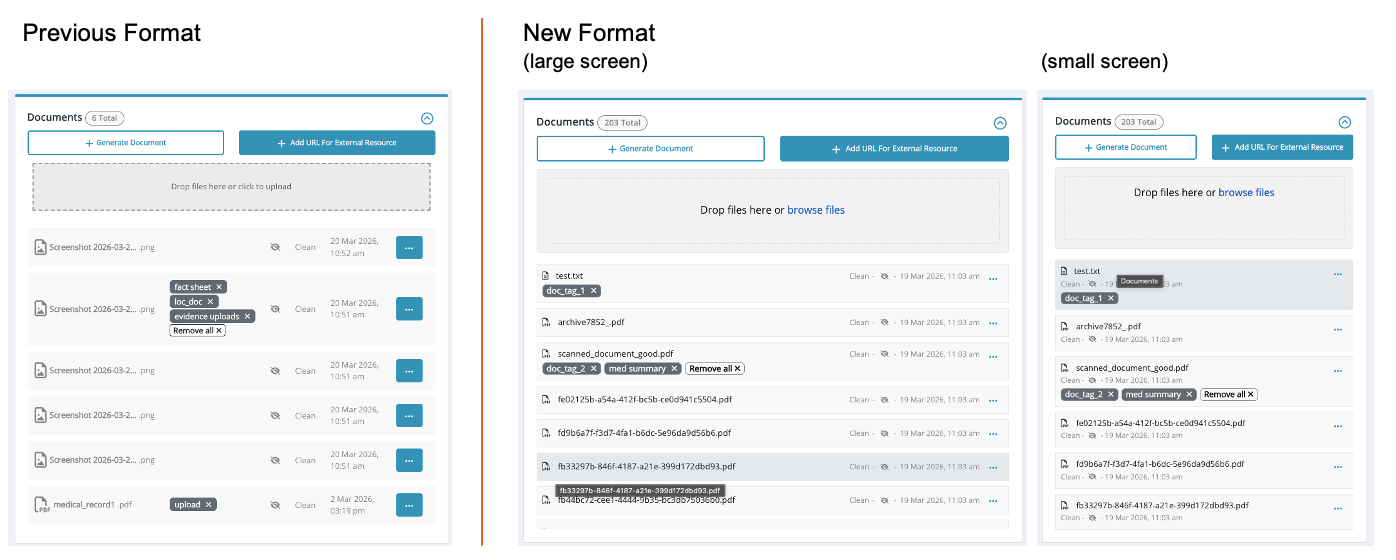
Task: Click 'Remove all' on scanned_document_good.pdf, small screen
Action: coord(1229,394)
